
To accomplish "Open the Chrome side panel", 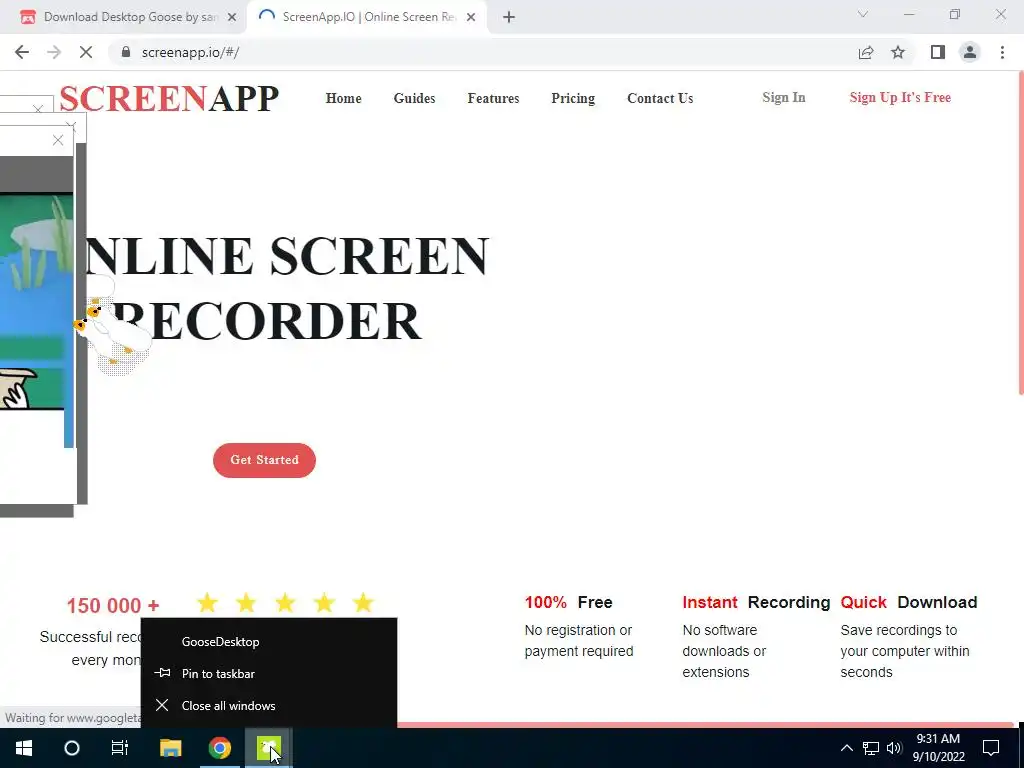I will coord(938,52).
